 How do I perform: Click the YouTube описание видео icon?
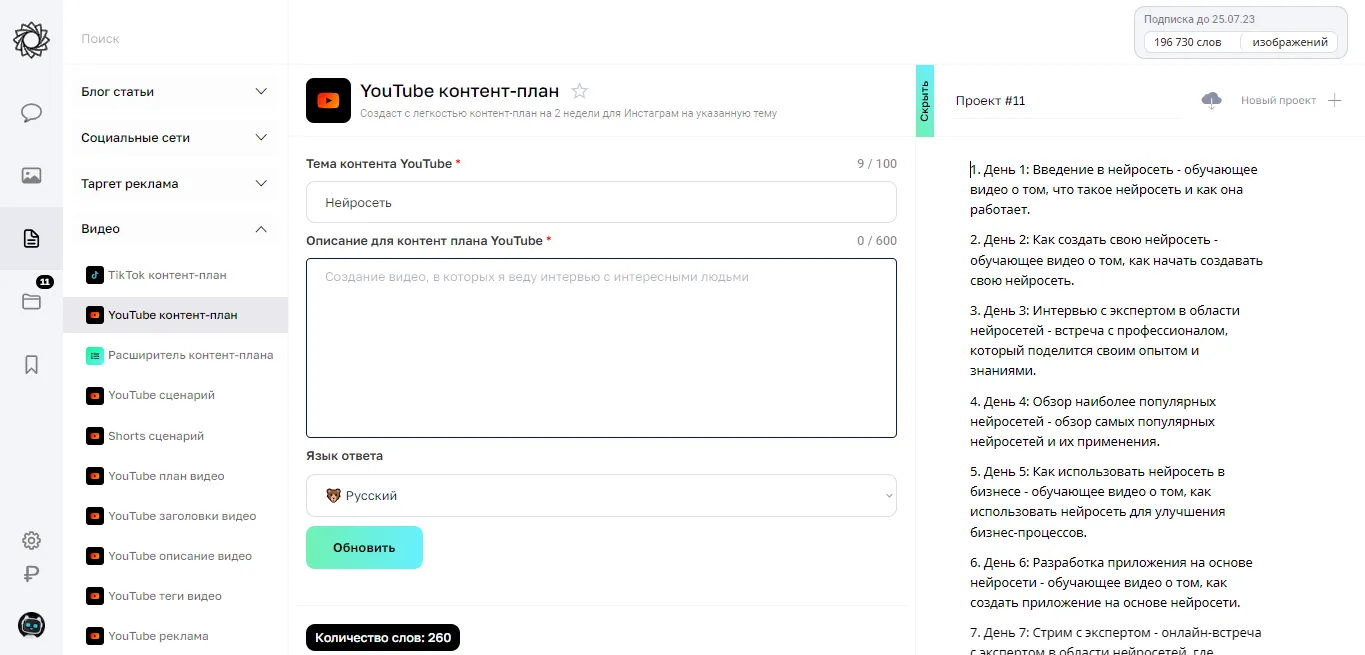point(94,556)
